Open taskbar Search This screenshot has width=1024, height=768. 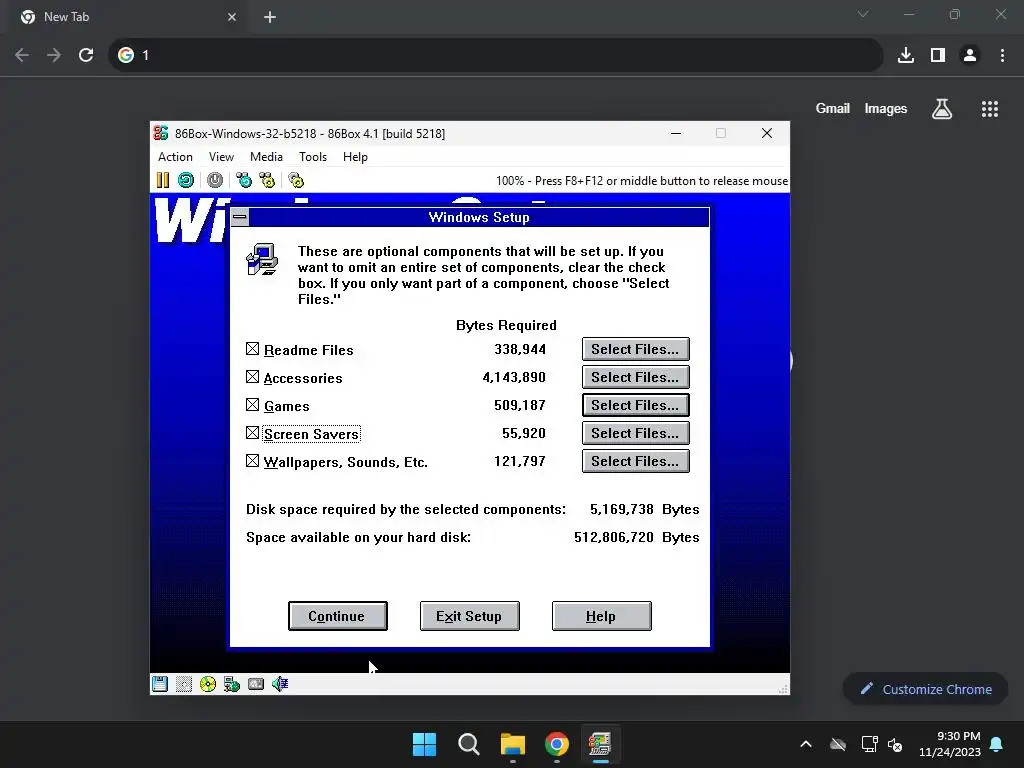pyautogui.click(x=468, y=744)
